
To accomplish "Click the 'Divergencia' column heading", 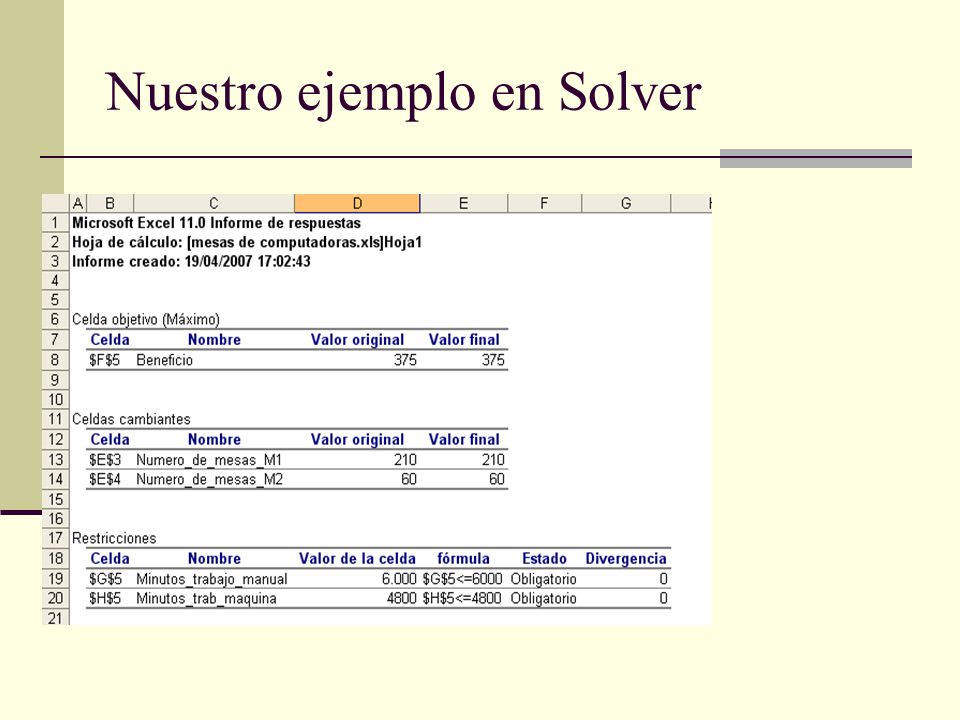I will click(x=626, y=559).
